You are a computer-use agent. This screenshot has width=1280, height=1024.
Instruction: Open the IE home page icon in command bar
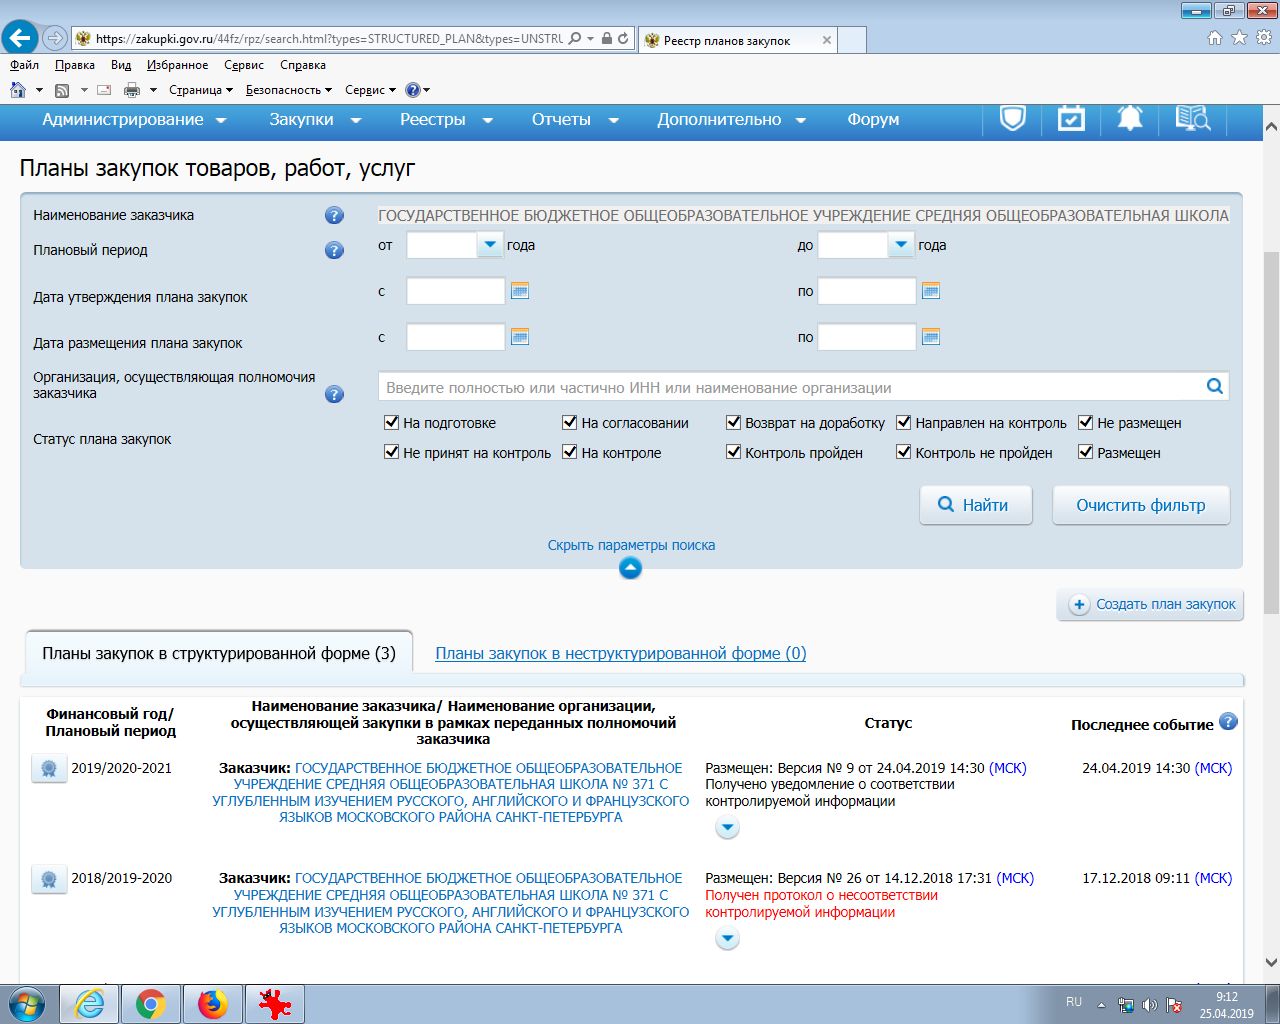tap(18, 90)
